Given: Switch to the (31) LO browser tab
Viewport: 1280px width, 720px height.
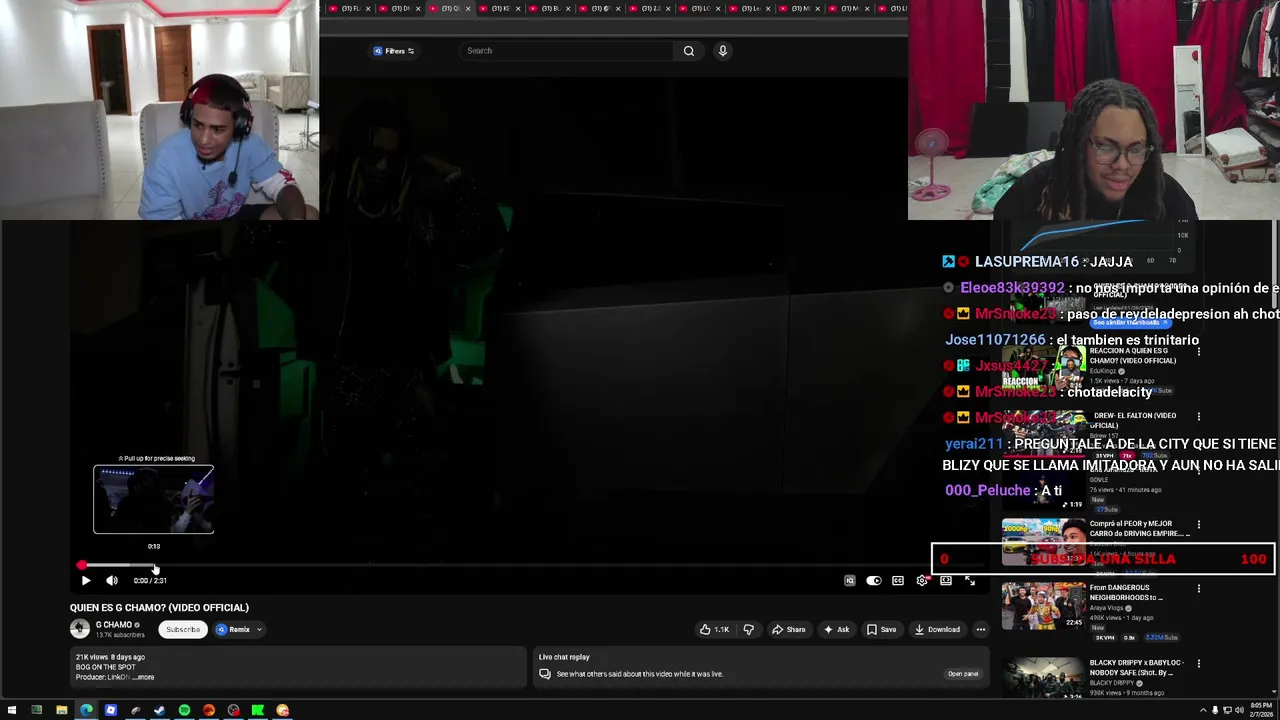Looking at the screenshot, I should [700, 8].
